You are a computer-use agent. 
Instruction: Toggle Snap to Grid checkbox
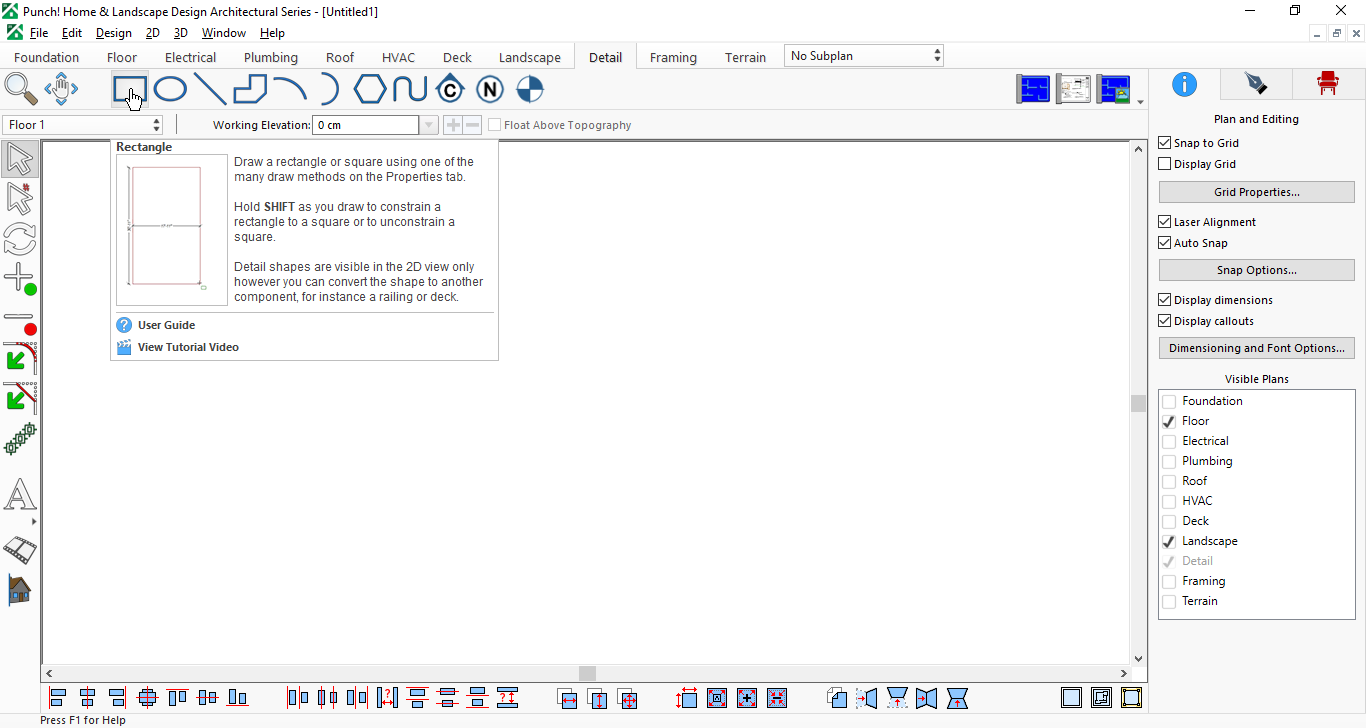(x=1164, y=143)
